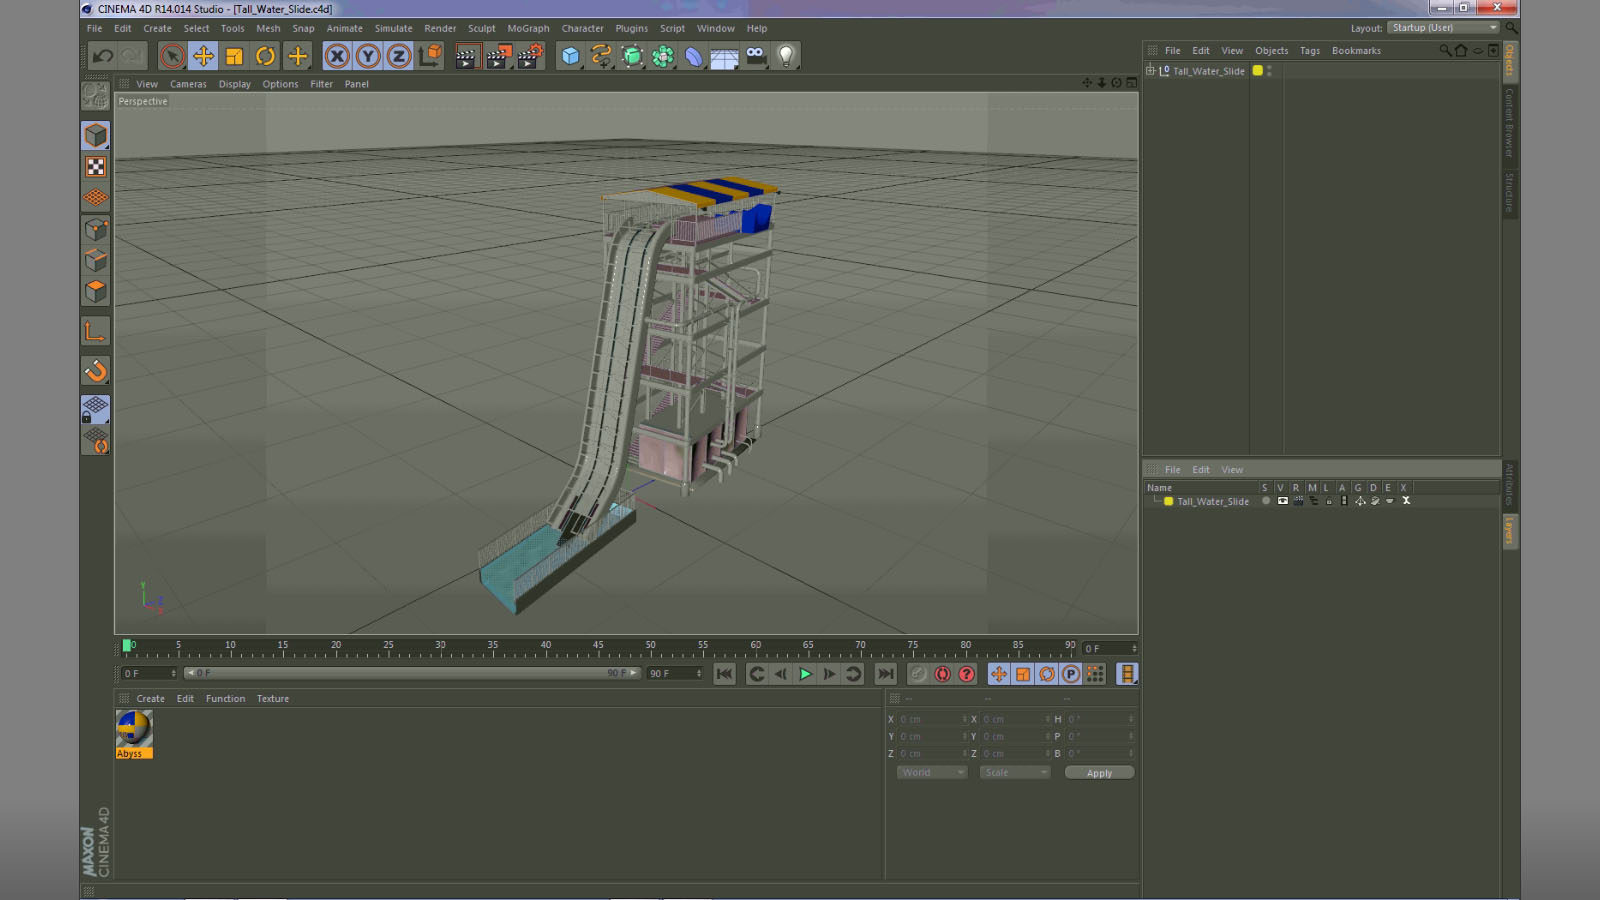
Task: Open the Bend deformer icon
Action: 694,56
